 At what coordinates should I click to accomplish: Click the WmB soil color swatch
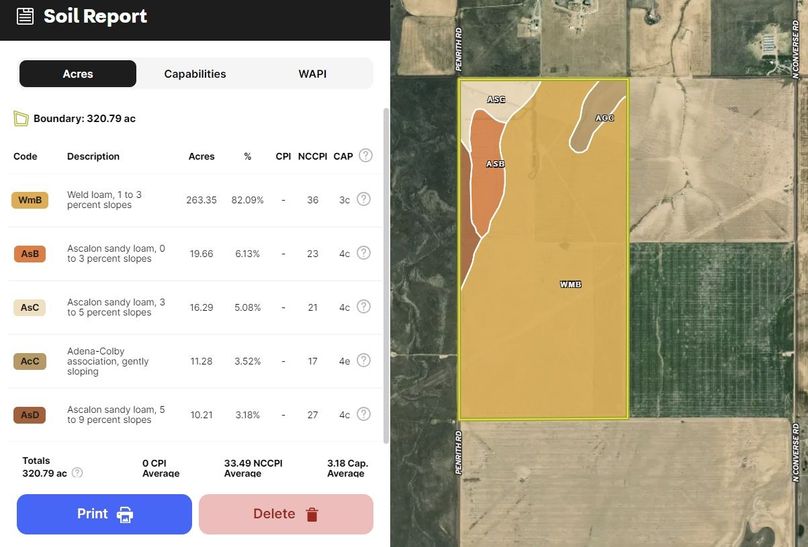point(30,200)
